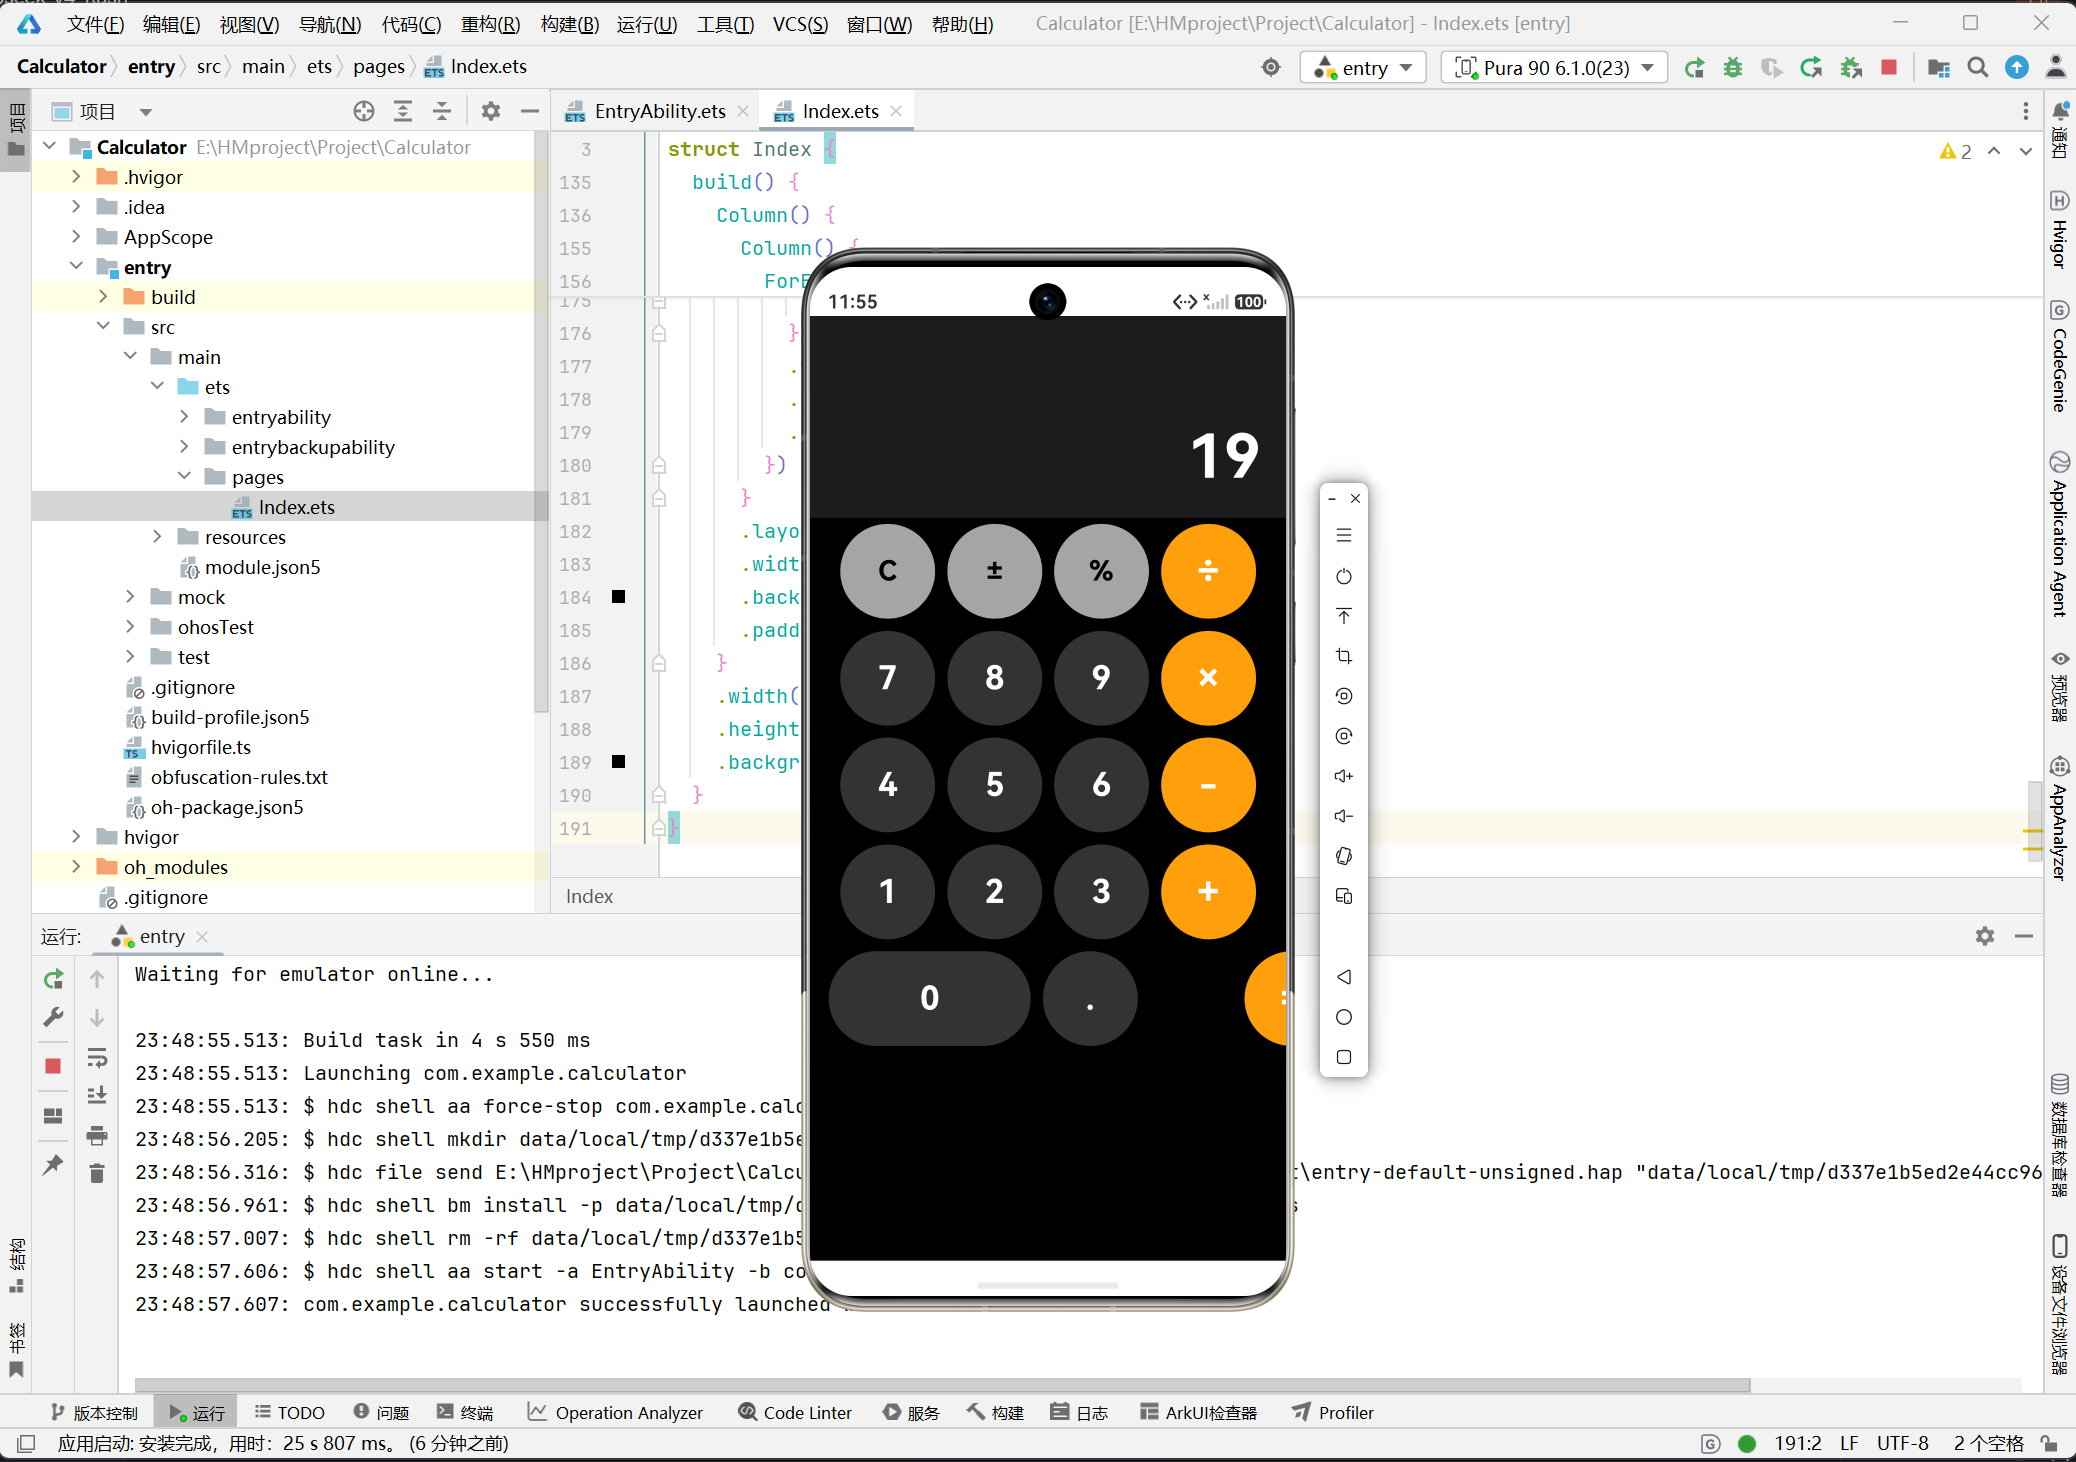Toggle soft-wrap in run console
The height and width of the screenshot is (1462, 2076).
click(x=97, y=1058)
